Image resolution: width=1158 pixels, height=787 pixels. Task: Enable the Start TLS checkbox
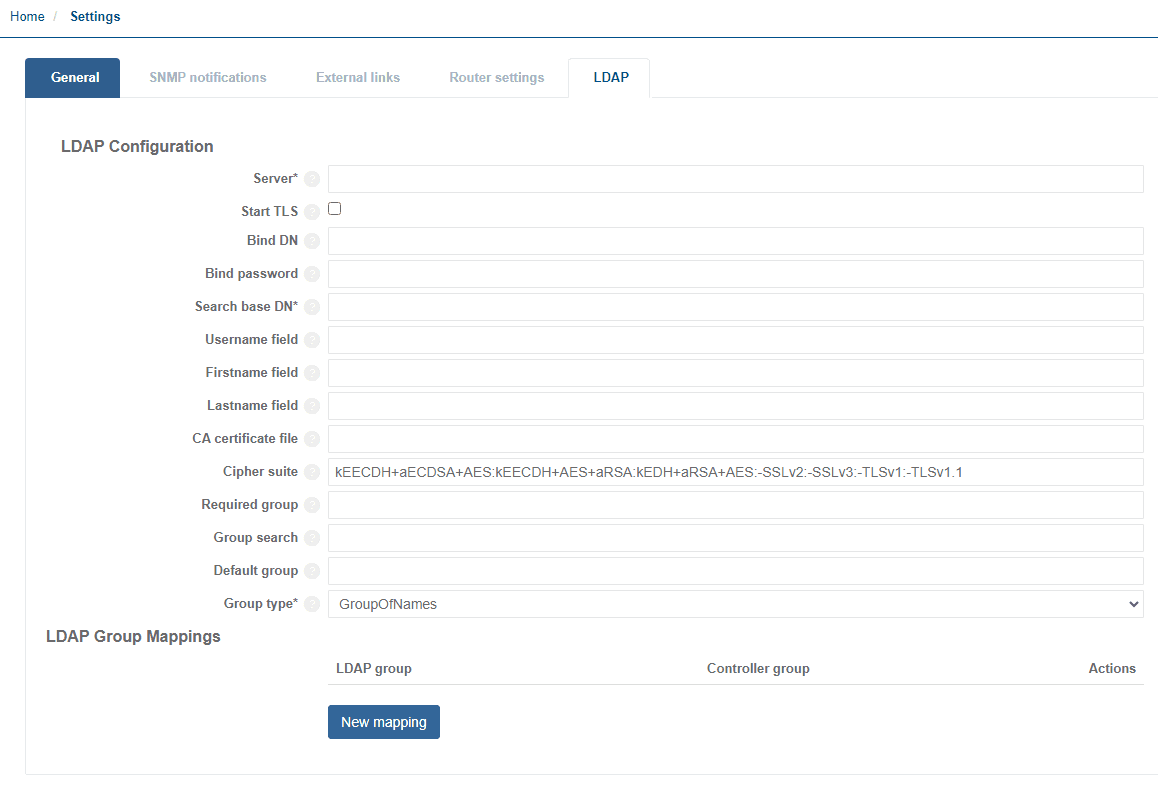click(334, 208)
